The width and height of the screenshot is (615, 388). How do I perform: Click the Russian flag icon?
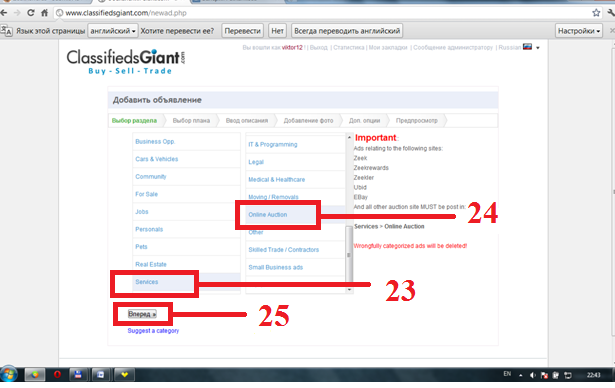(528, 47)
